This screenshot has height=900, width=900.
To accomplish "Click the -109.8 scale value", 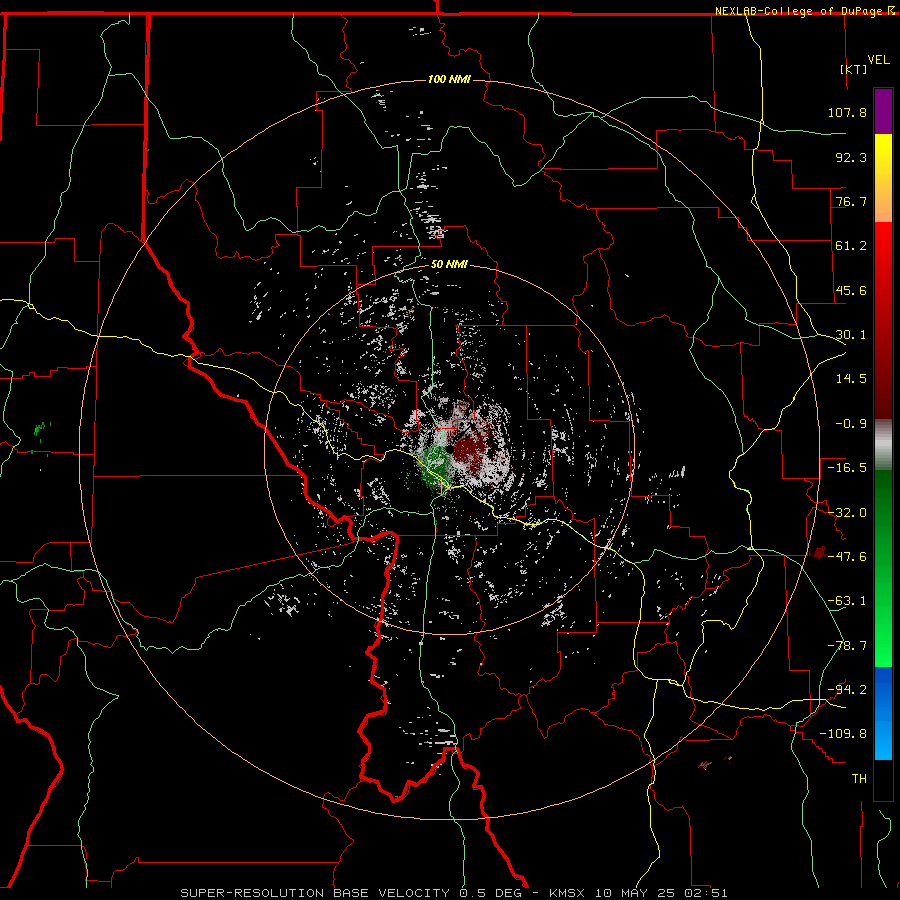I will point(843,734).
